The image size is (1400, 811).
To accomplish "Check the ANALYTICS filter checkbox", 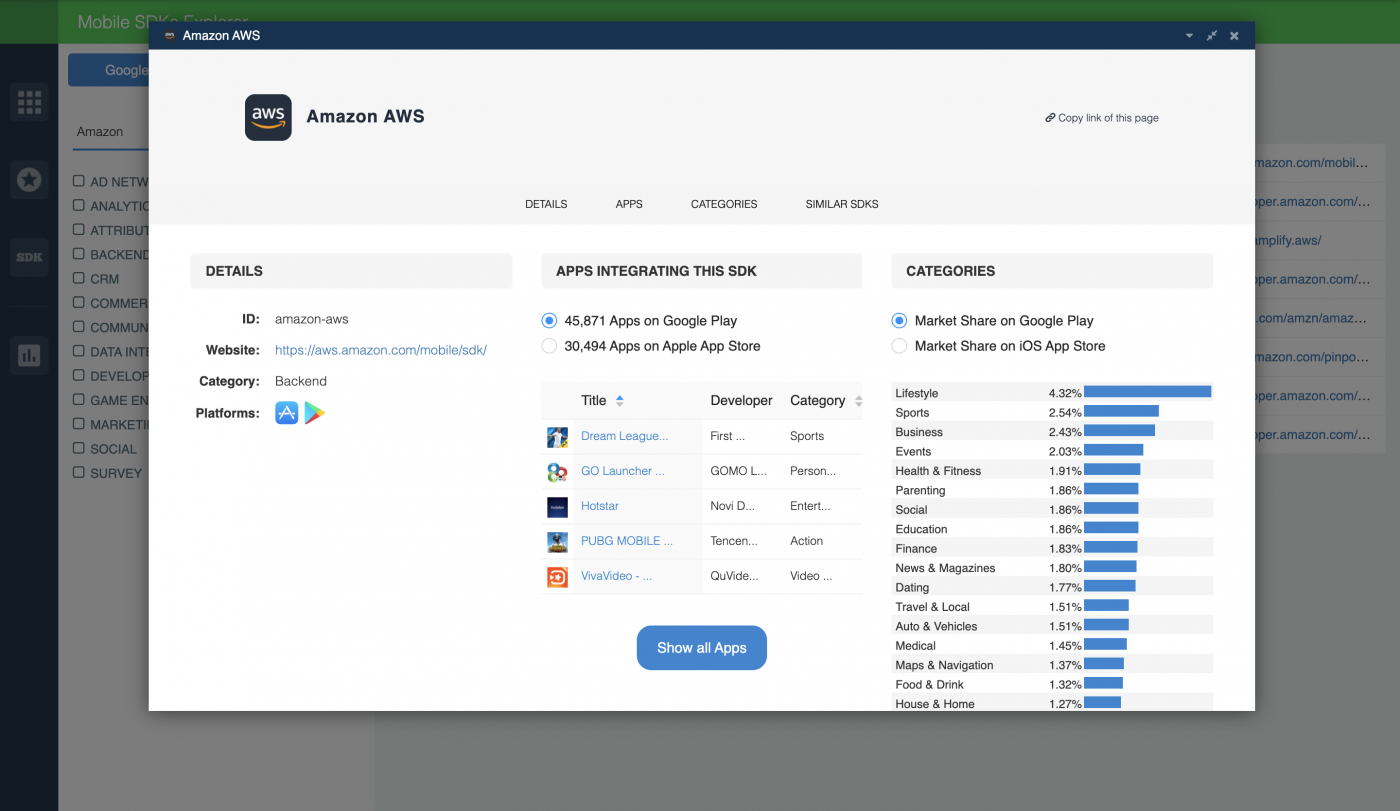I will click(x=77, y=206).
